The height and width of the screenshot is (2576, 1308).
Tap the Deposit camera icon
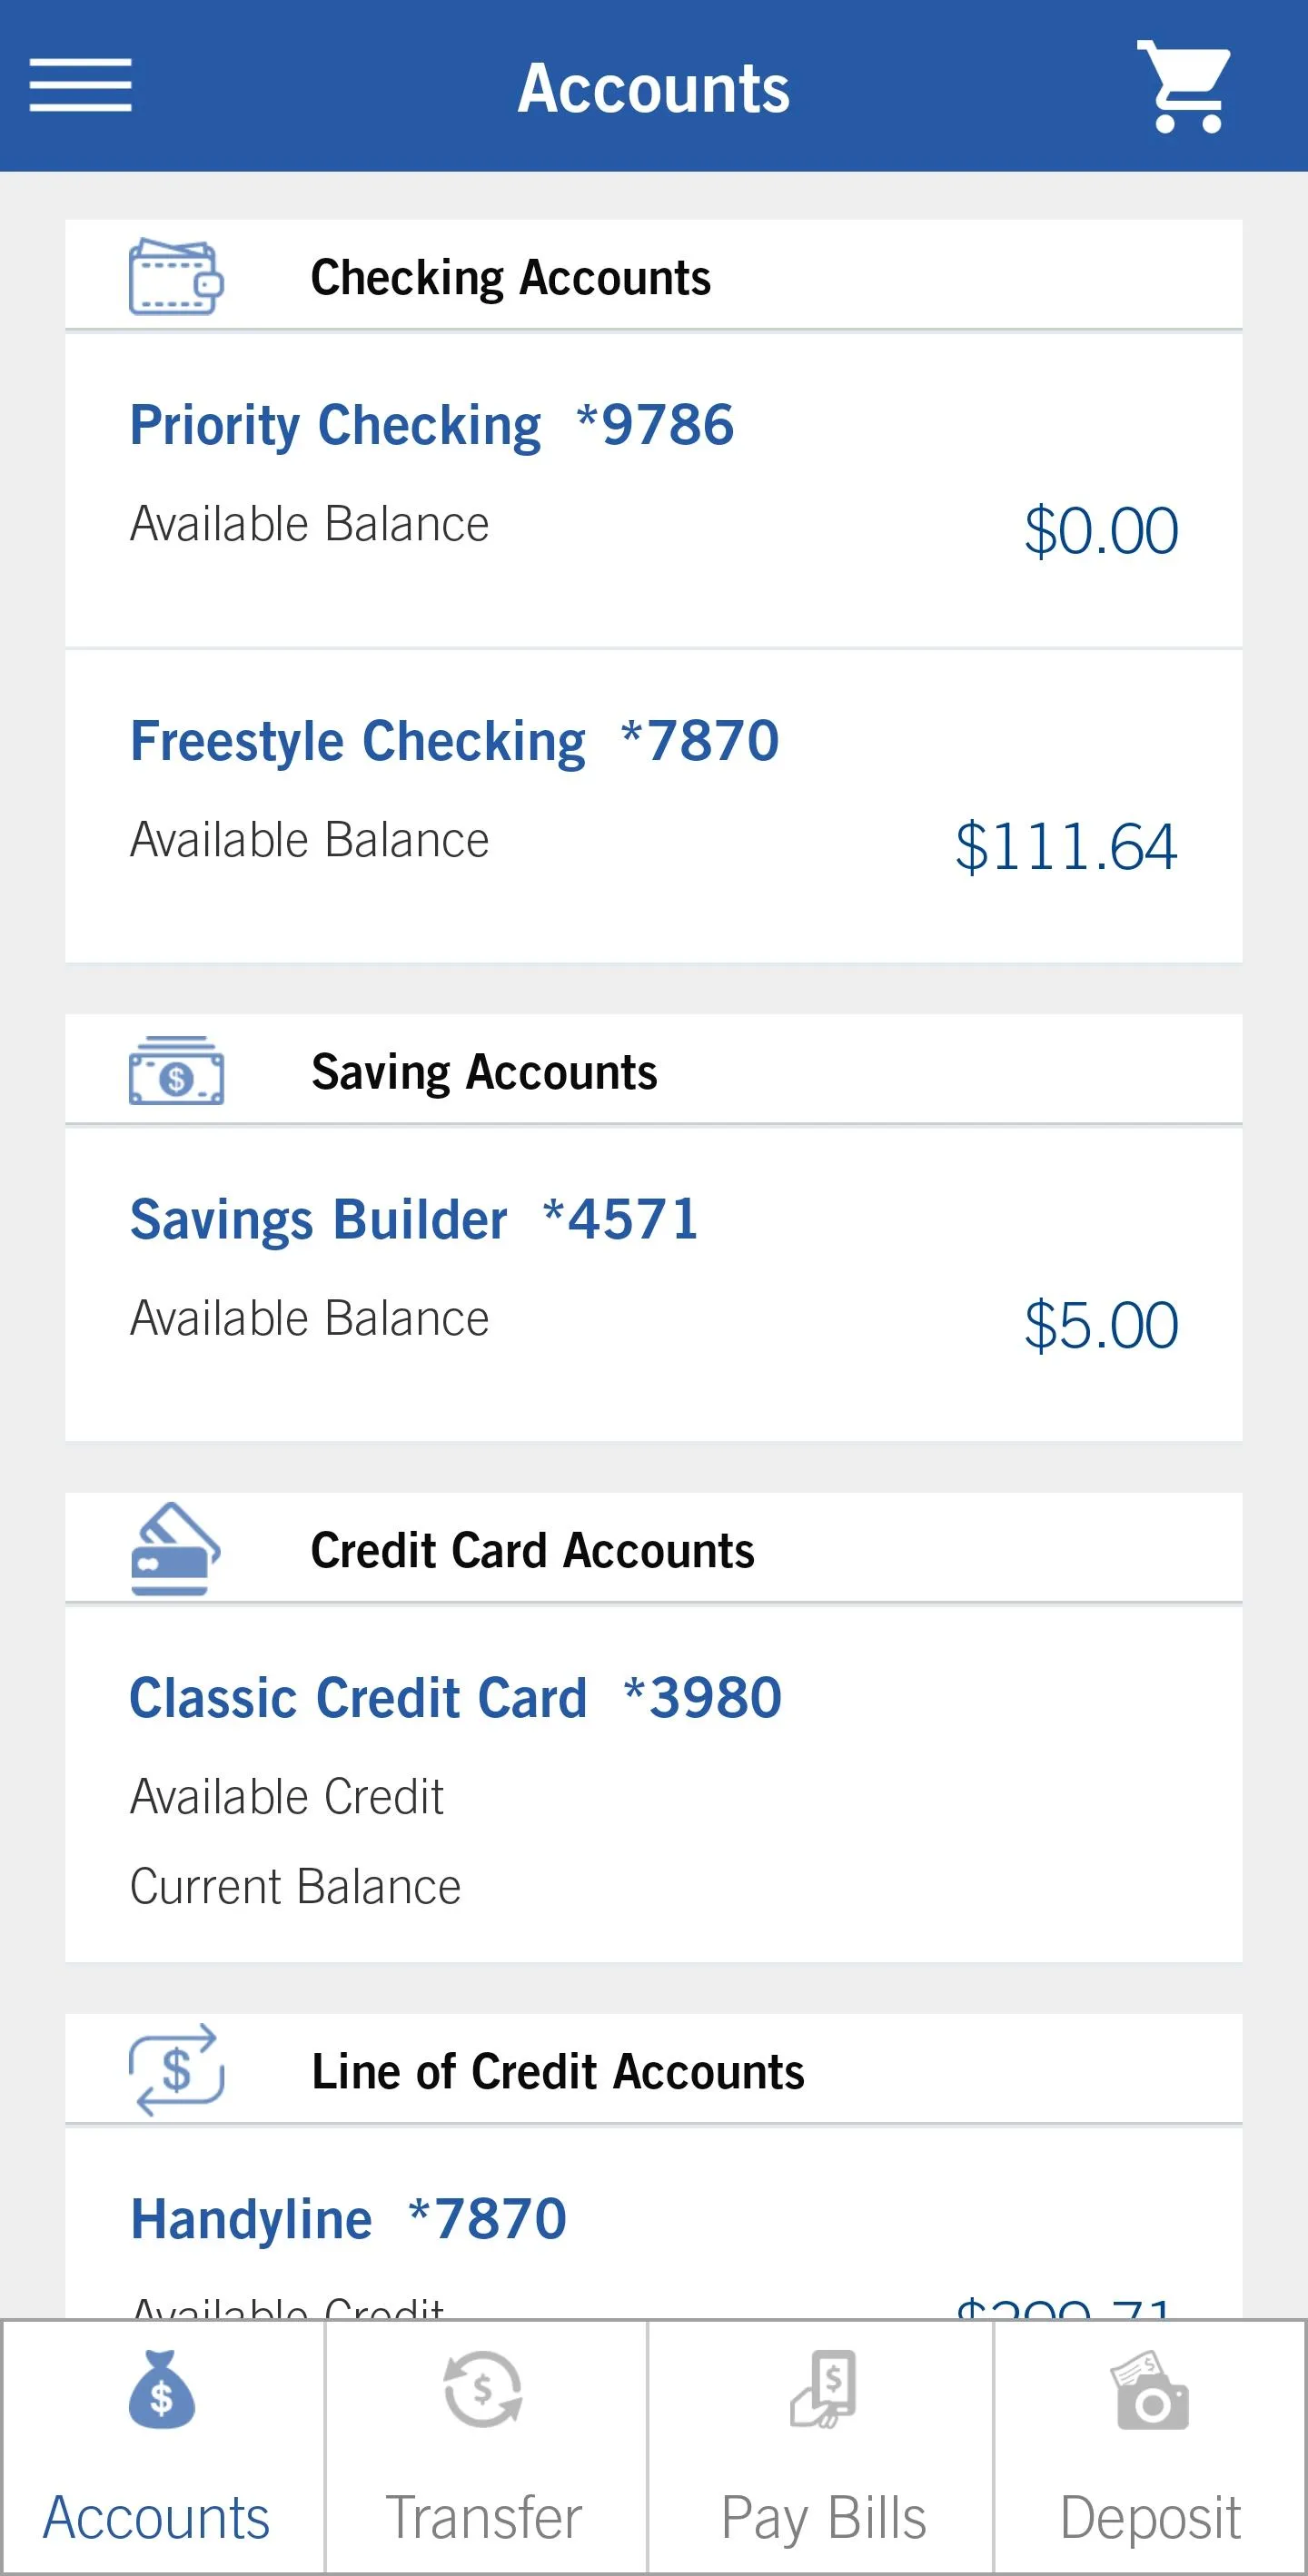(1150, 2390)
